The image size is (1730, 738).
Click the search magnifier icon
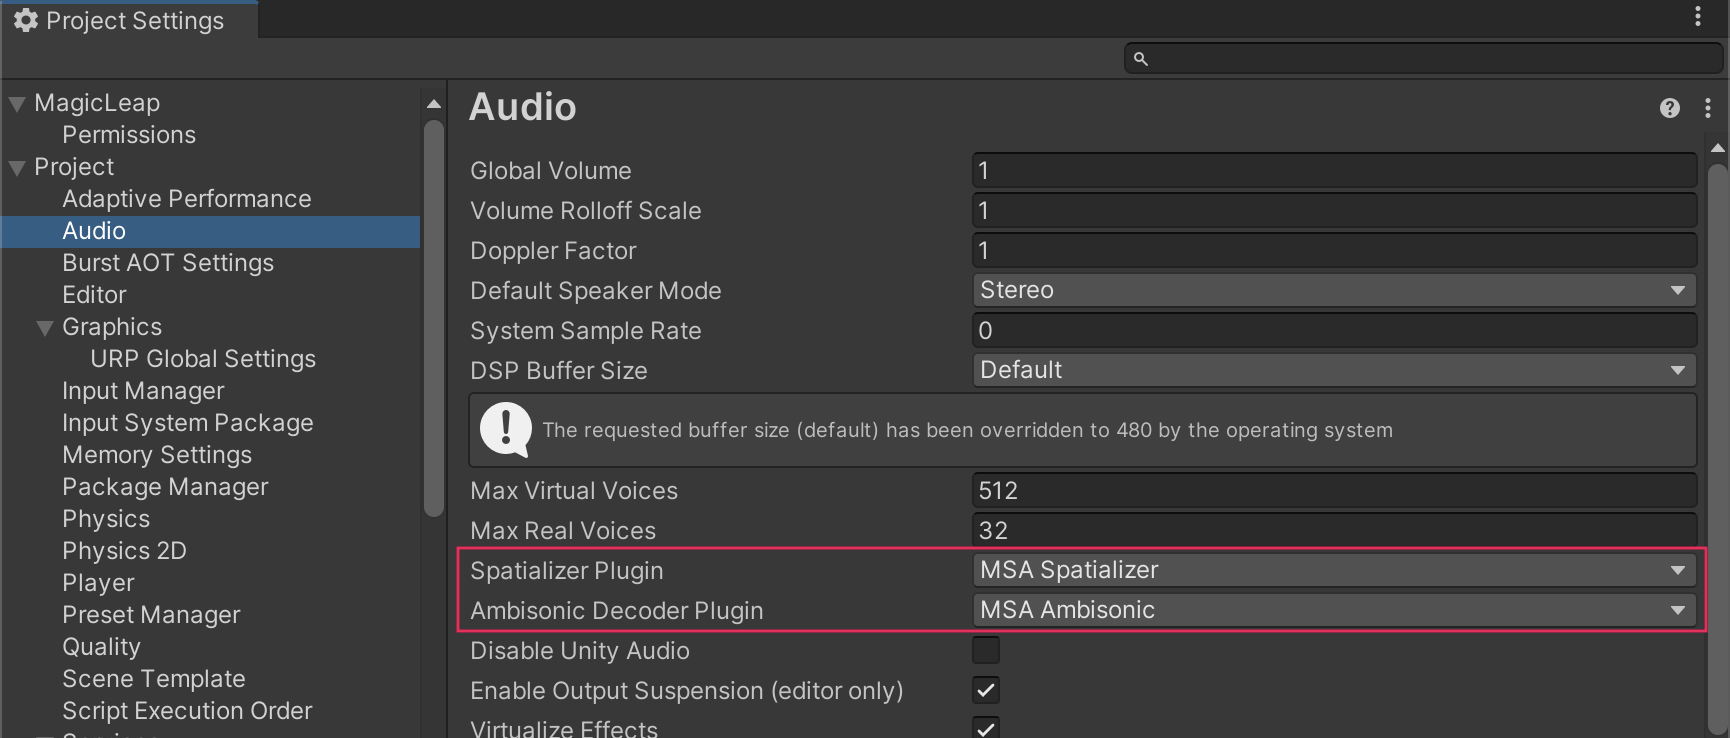point(1141,59)
